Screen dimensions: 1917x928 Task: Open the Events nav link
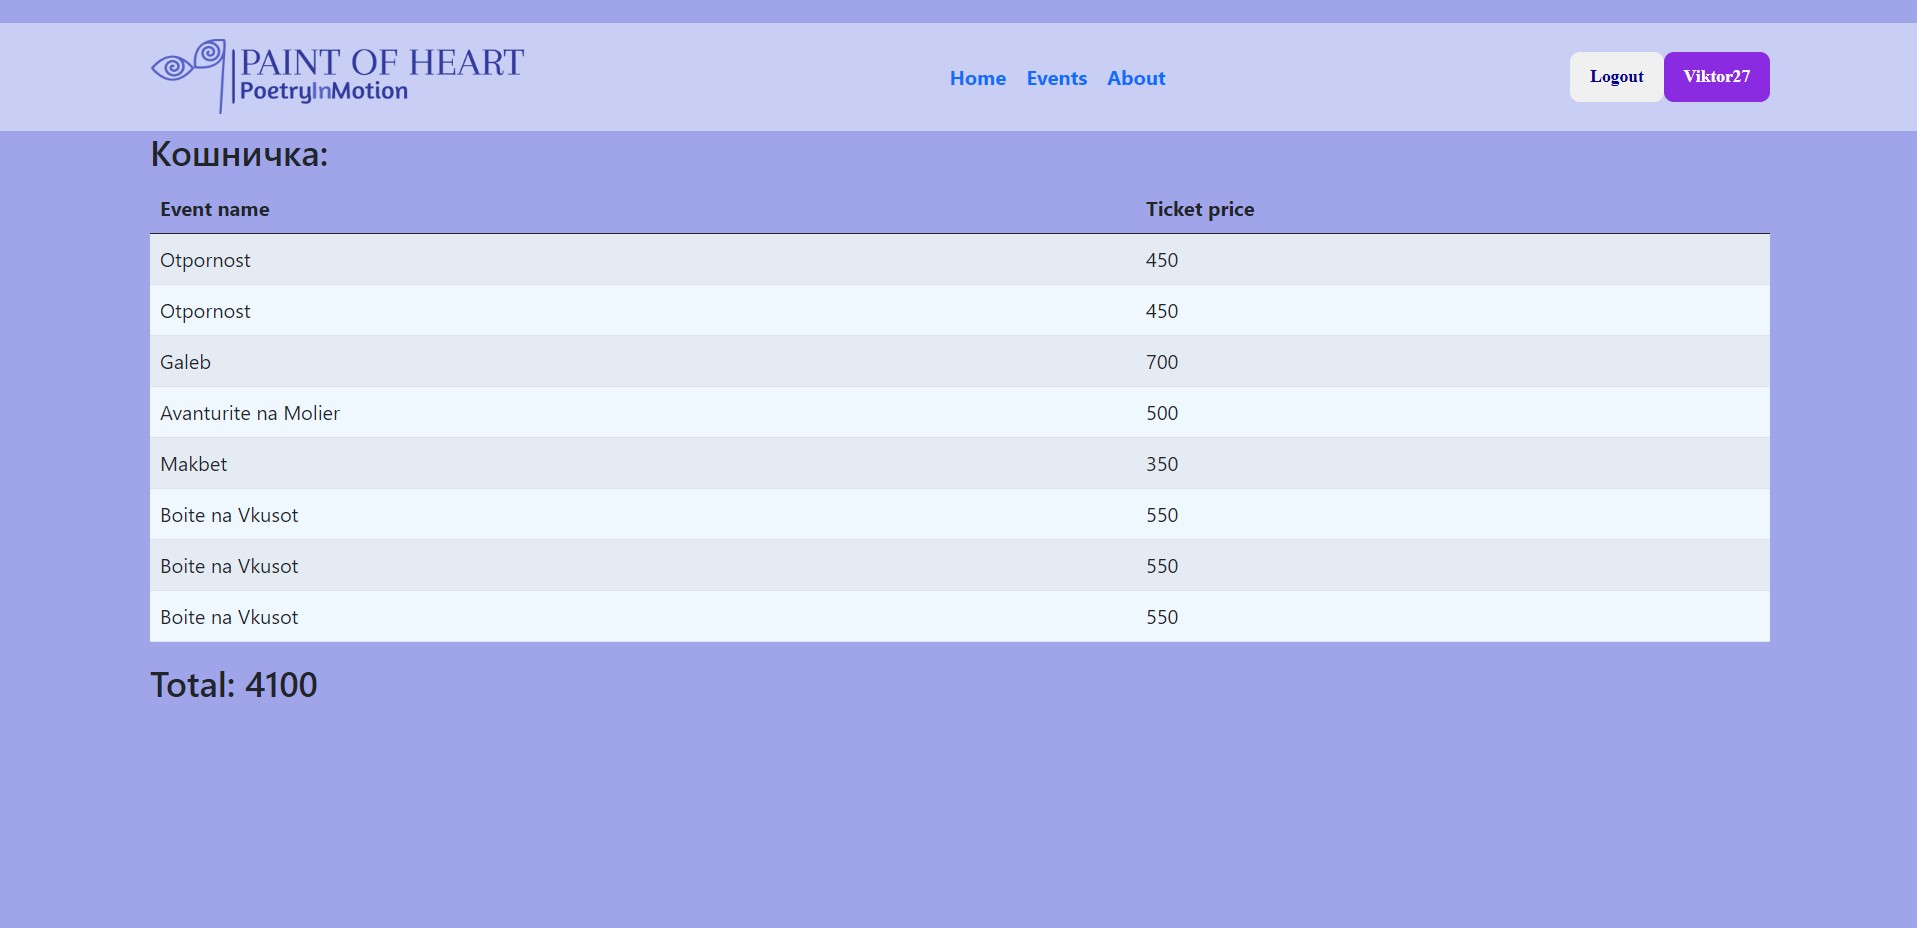click(1056, 78)
